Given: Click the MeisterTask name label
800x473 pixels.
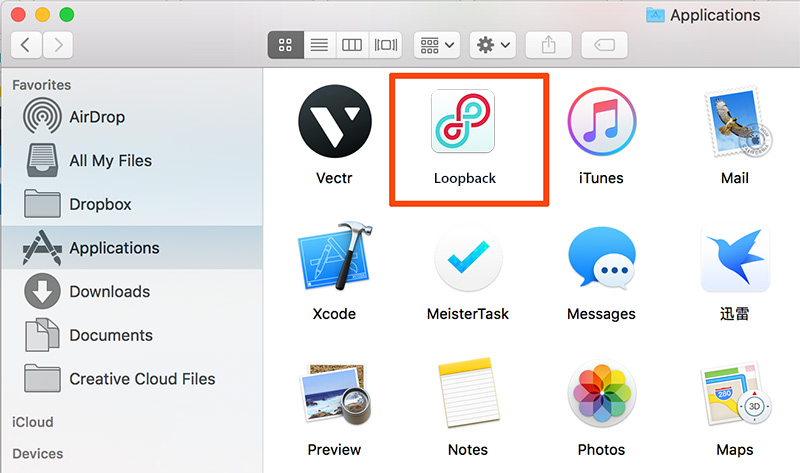Looking at the screenshot, I should point(468,314).
